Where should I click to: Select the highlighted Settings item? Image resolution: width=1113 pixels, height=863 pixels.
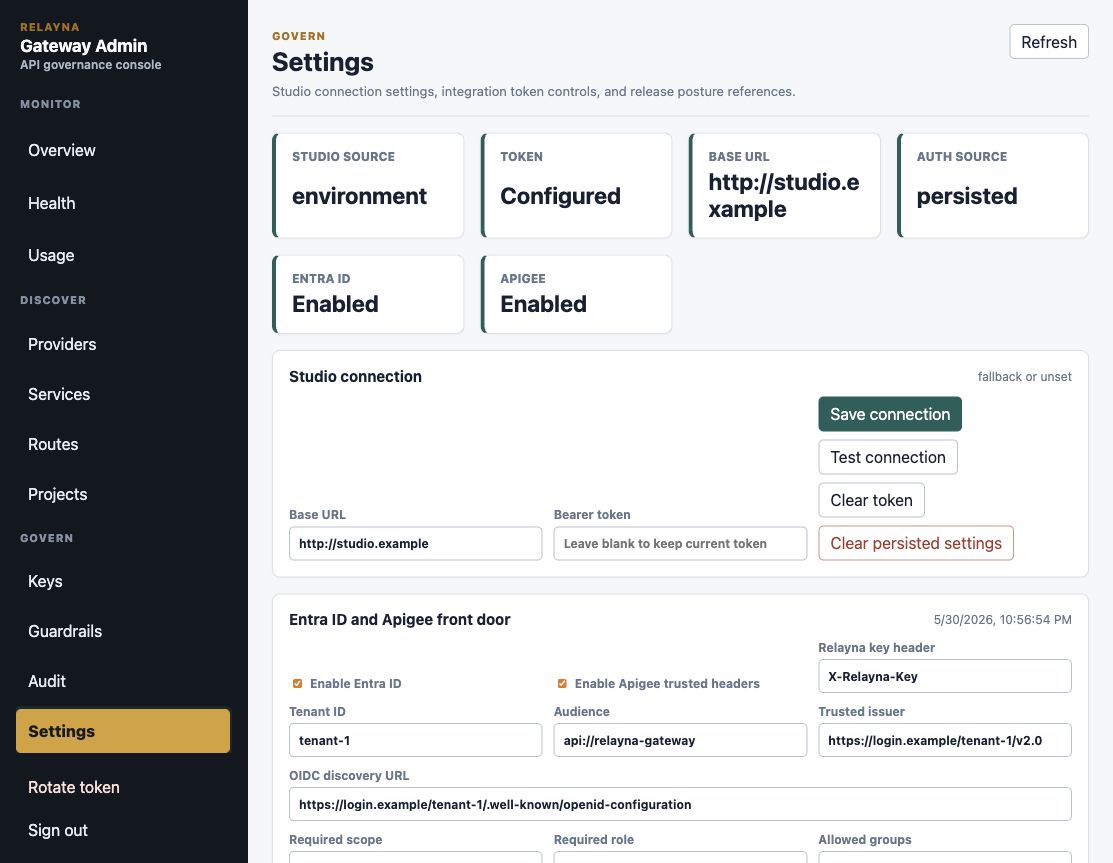pos(123,731)
